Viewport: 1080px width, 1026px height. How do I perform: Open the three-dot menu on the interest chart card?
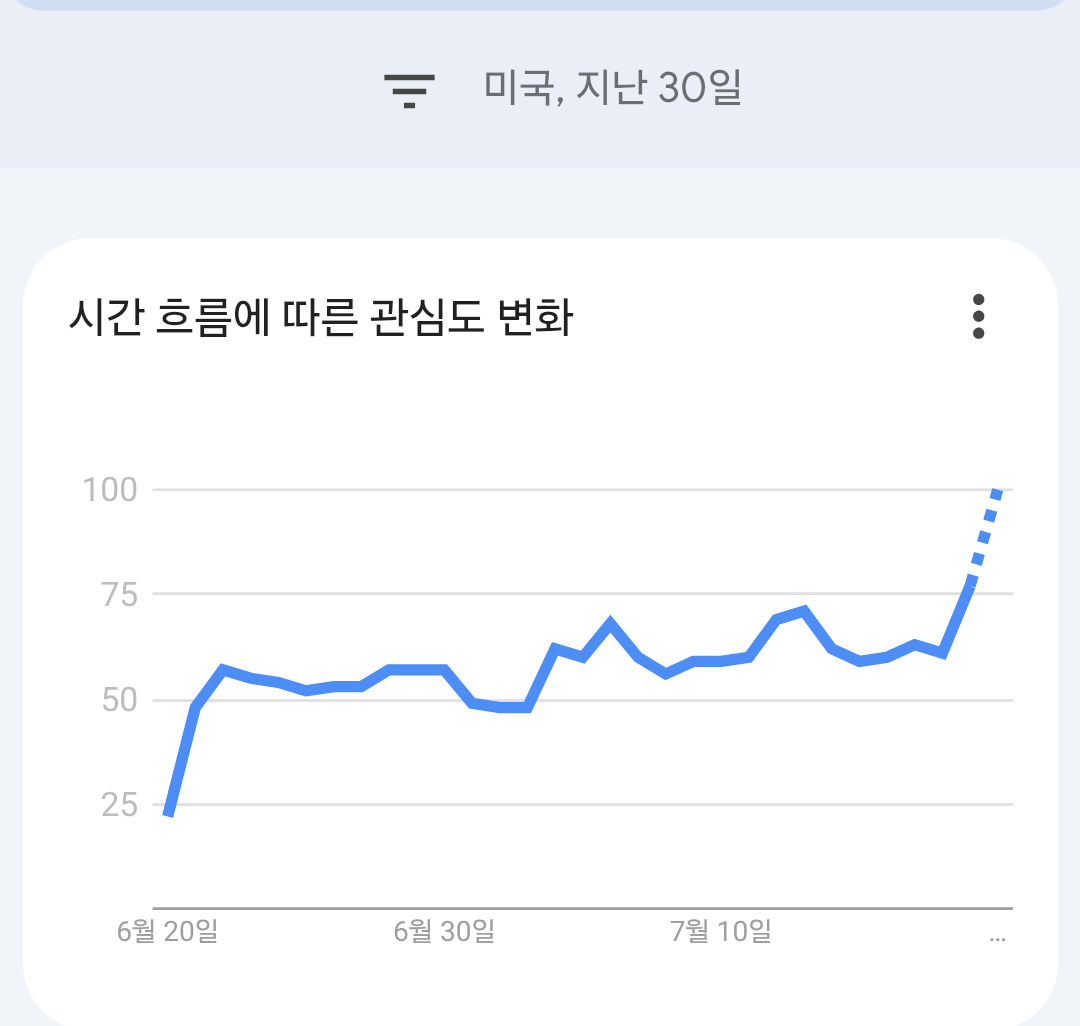978,317
